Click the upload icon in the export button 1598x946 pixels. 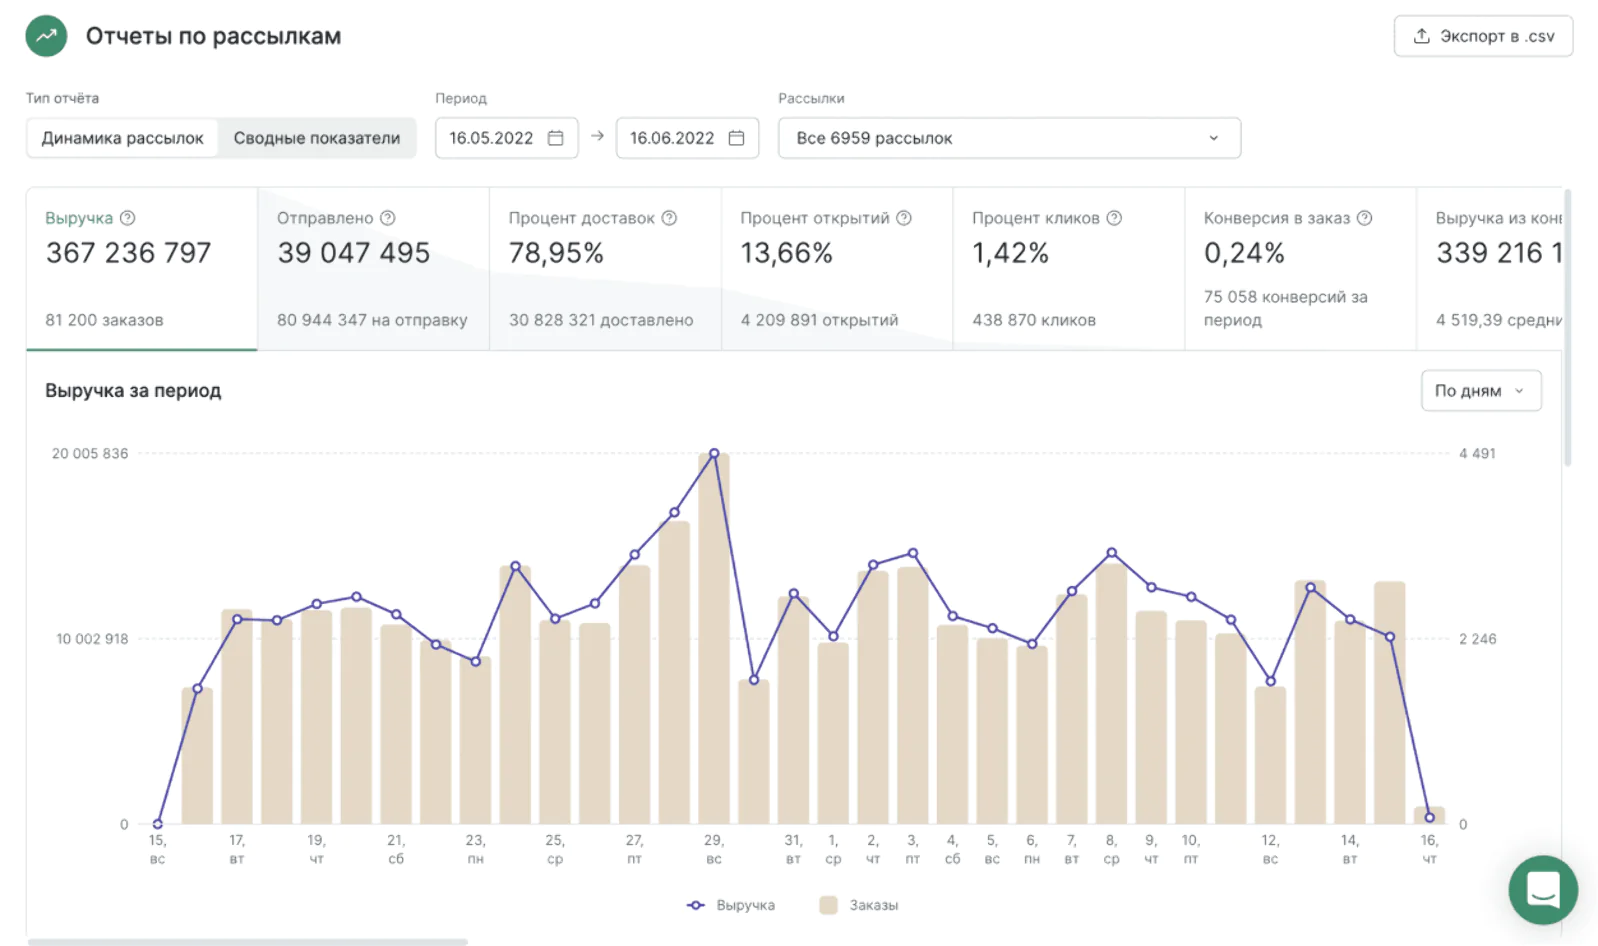click(x=1421, y=36)
